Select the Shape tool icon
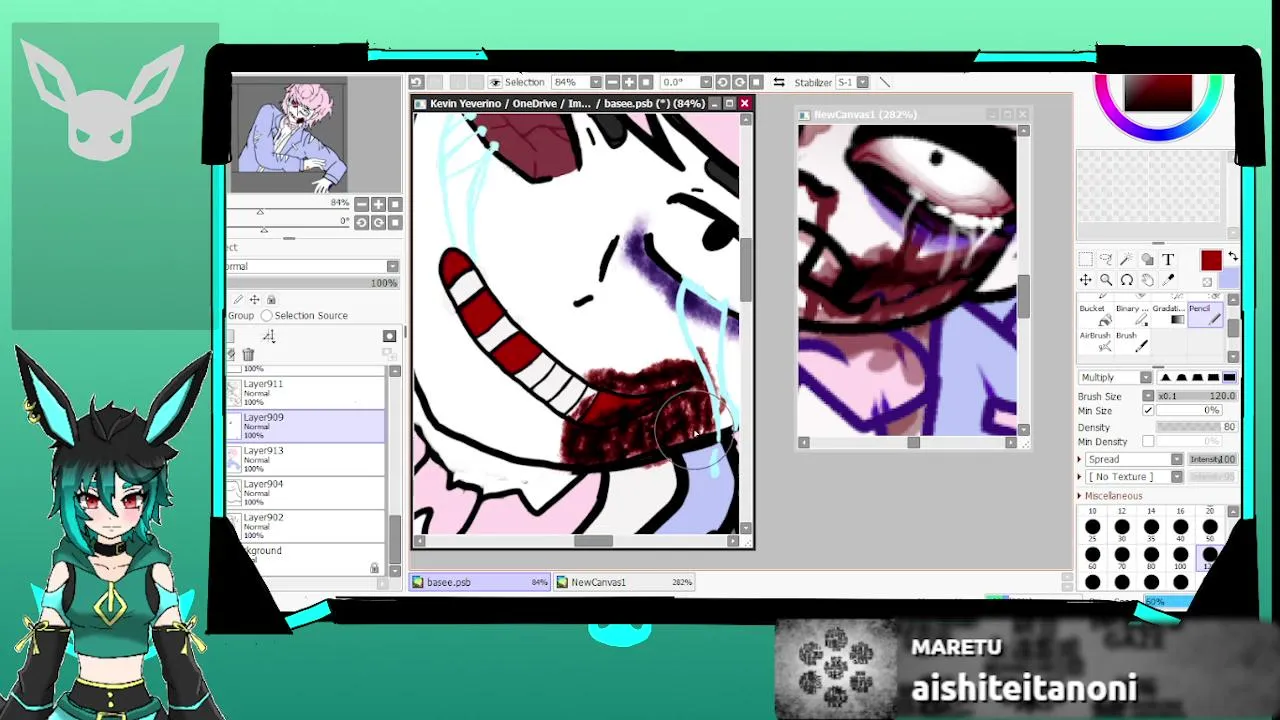This screenshot has width=1280, height=720. (x=1147, y=260)
